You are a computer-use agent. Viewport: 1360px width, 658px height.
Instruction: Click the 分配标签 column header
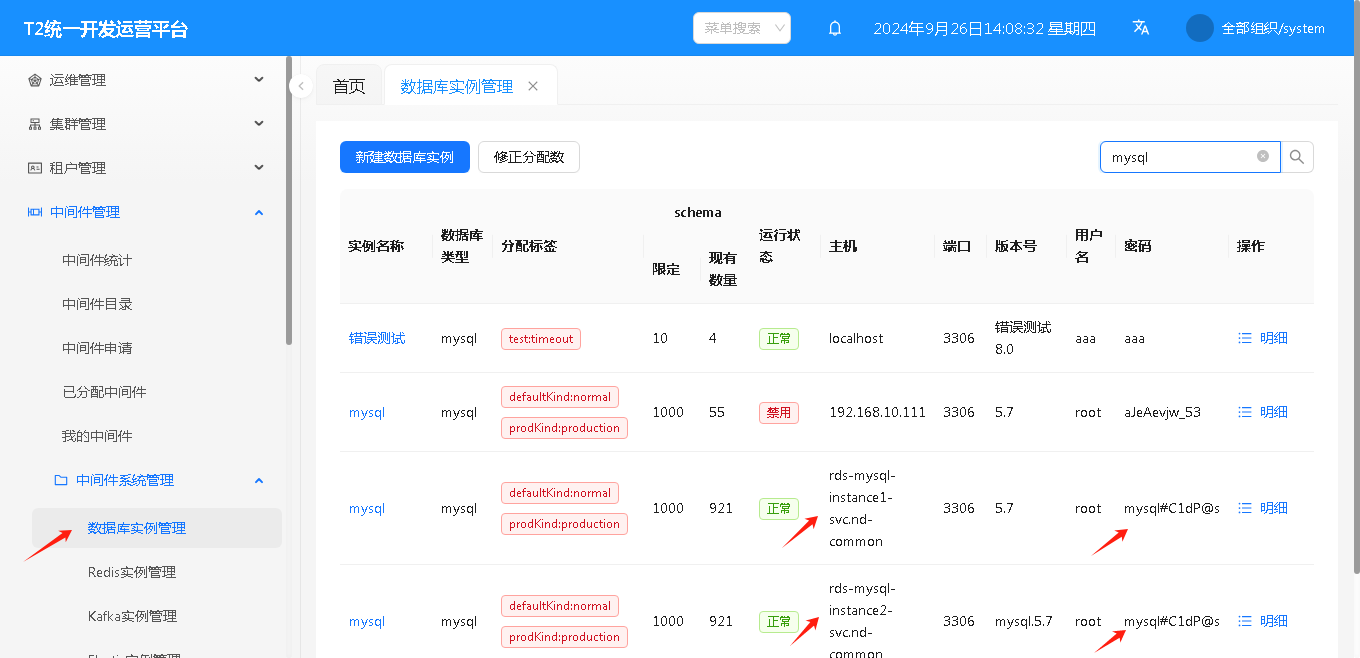click(x=529, y=246)
